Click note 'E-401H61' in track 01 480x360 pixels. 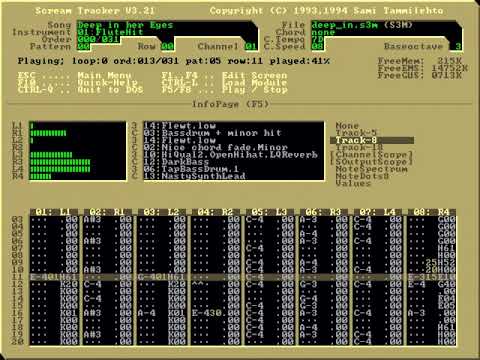point(54,277)
